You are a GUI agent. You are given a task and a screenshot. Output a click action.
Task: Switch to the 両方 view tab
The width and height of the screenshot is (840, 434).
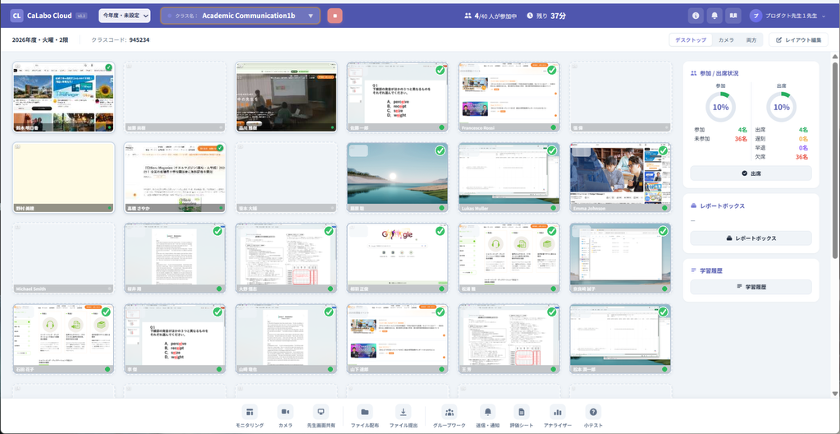point(751,40)
